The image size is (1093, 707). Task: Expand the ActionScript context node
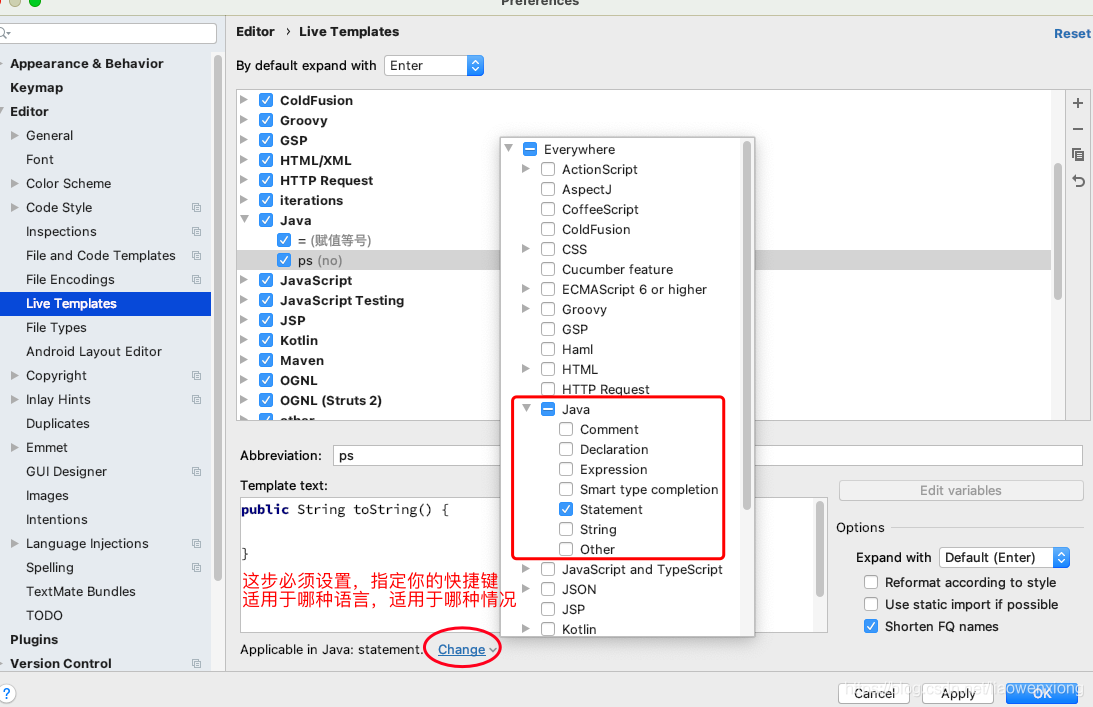click(526, 169)
